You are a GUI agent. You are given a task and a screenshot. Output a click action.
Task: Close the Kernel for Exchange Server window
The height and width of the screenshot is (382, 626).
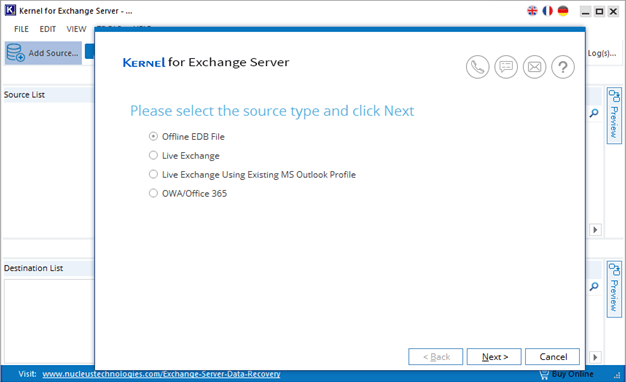pyautogui.click(x=613, y=11)
